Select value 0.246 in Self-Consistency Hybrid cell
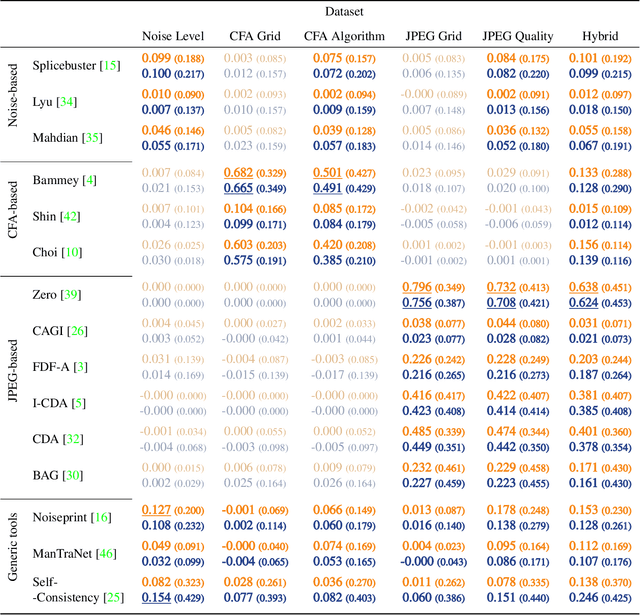640x615 pixels. (584, 597)
